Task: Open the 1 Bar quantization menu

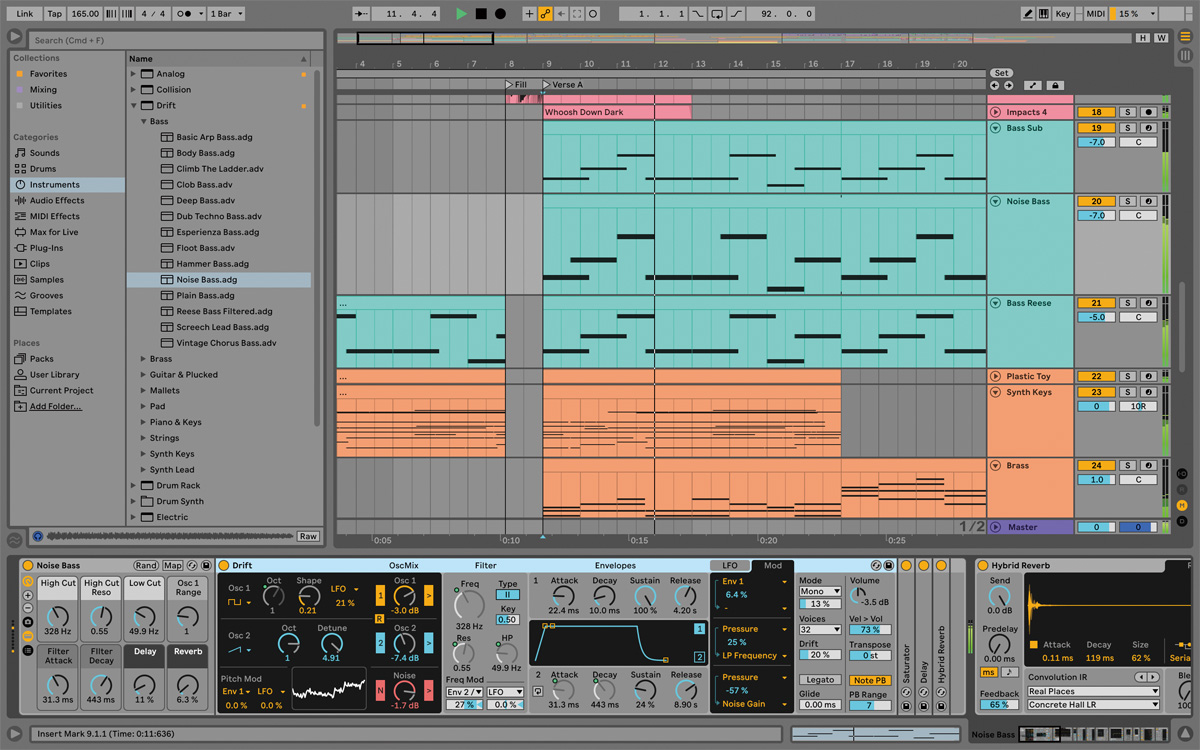Action: tap(225, 14)
